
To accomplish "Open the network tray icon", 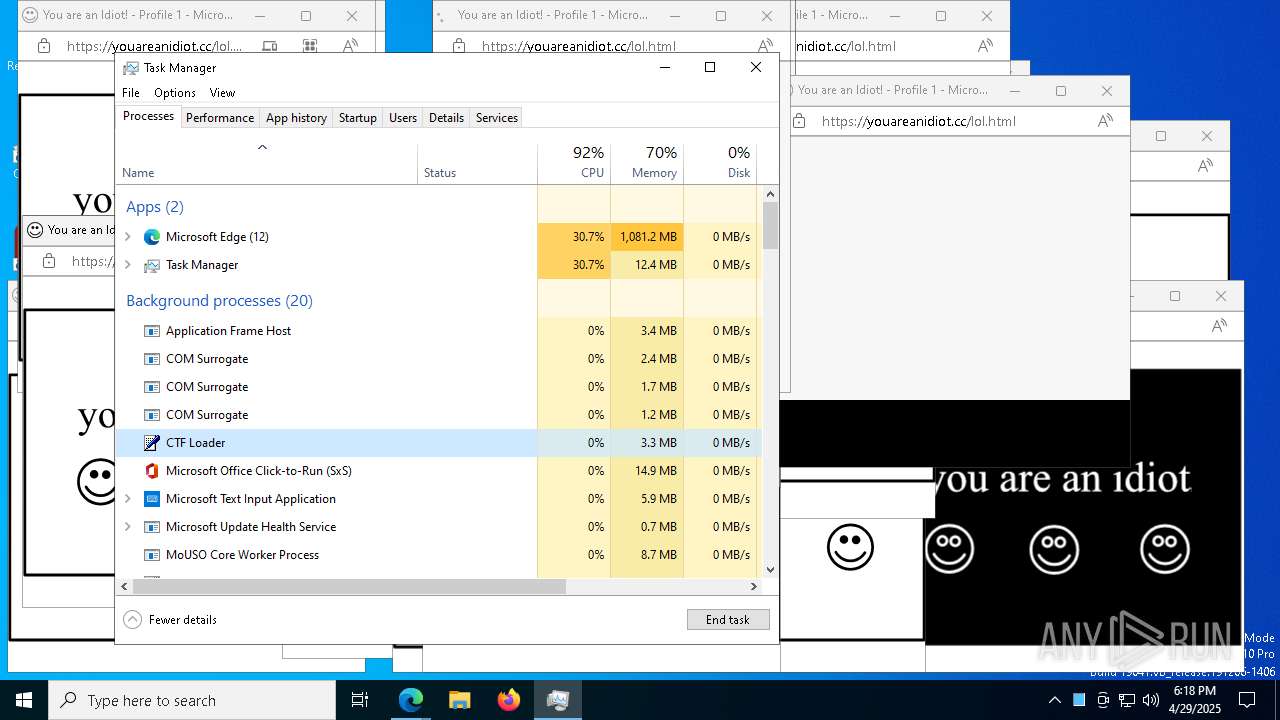I will [x=1127, y=700].
